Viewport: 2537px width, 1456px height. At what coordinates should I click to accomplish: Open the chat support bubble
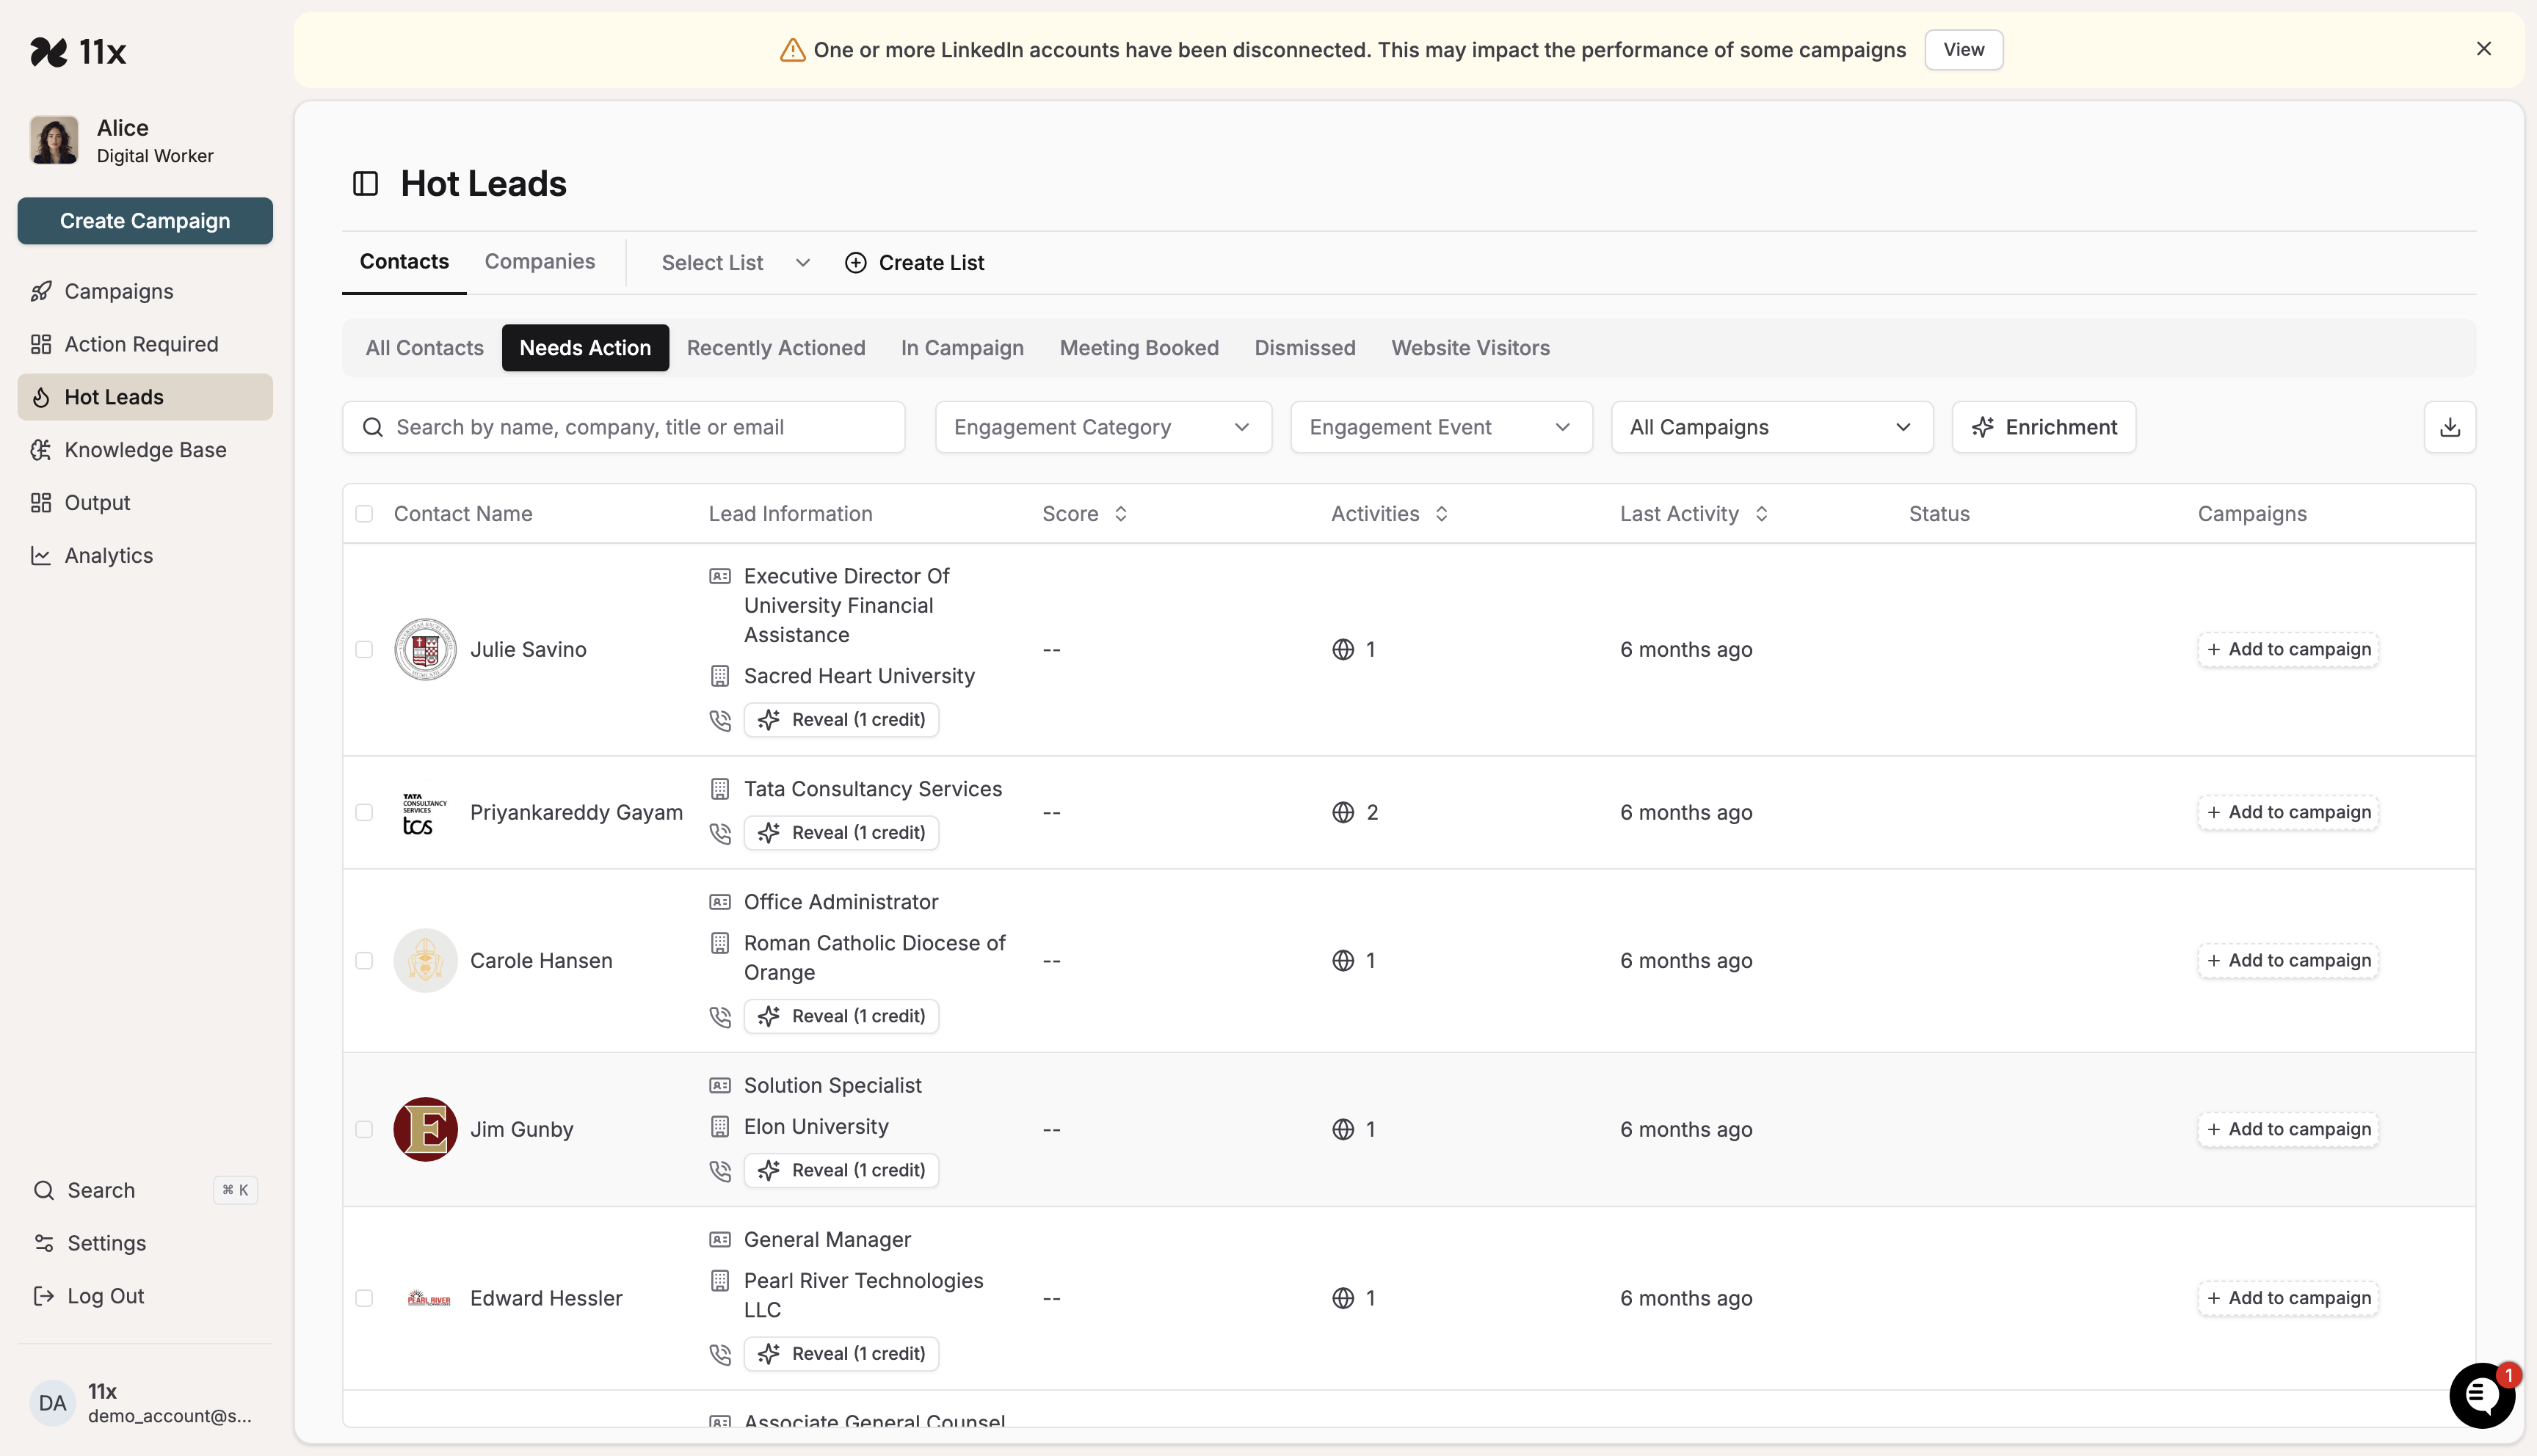pyautogui.click(x=2482, y=1395)
